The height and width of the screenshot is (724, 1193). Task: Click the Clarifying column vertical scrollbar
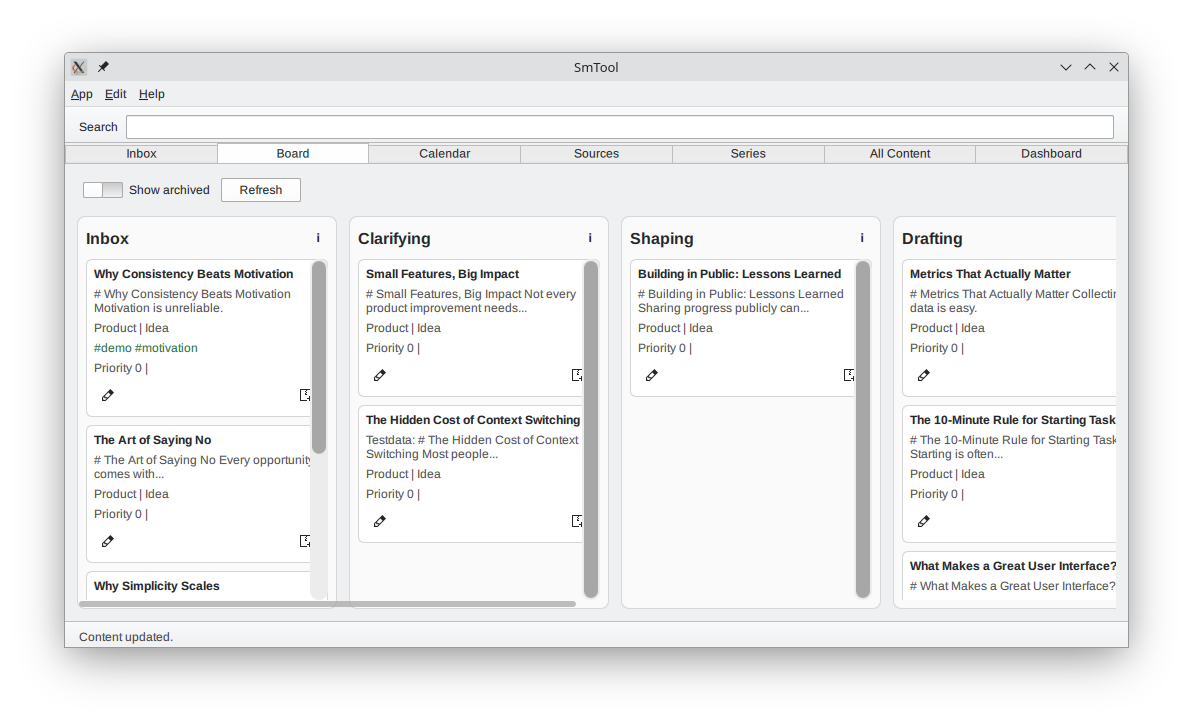pos(591,430)
